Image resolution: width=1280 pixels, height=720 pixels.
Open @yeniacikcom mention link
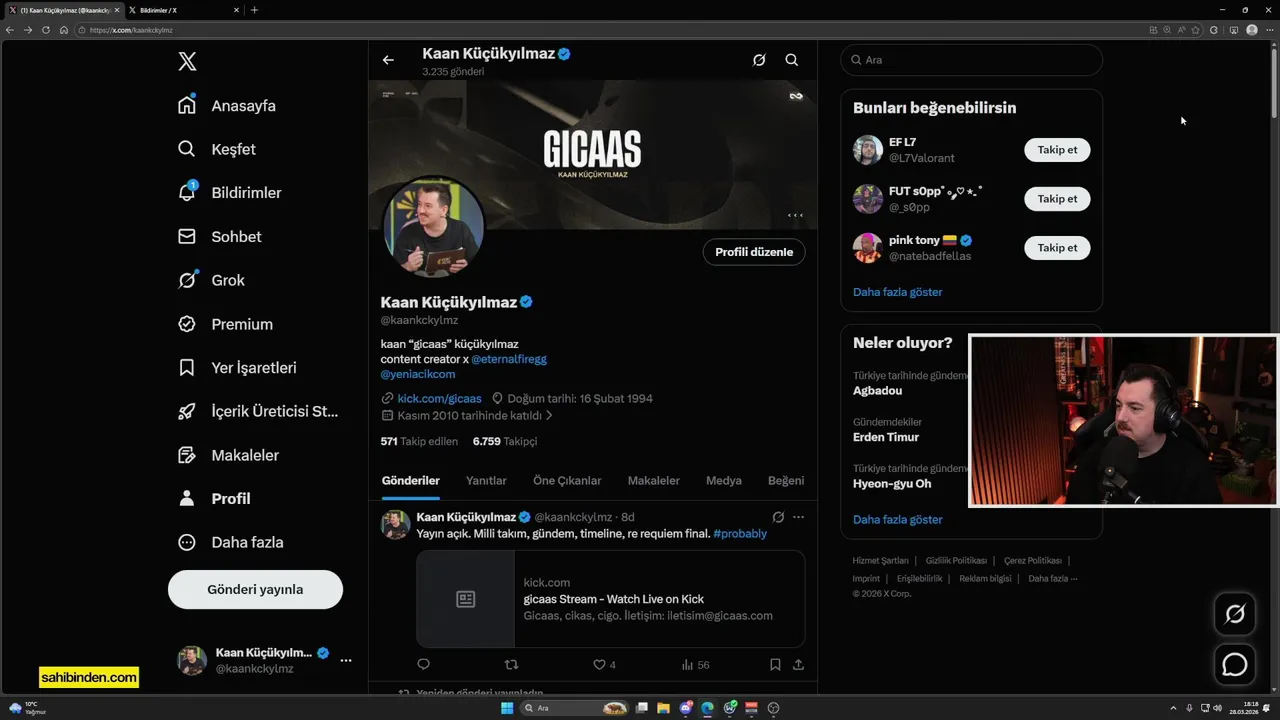[418, 374]
